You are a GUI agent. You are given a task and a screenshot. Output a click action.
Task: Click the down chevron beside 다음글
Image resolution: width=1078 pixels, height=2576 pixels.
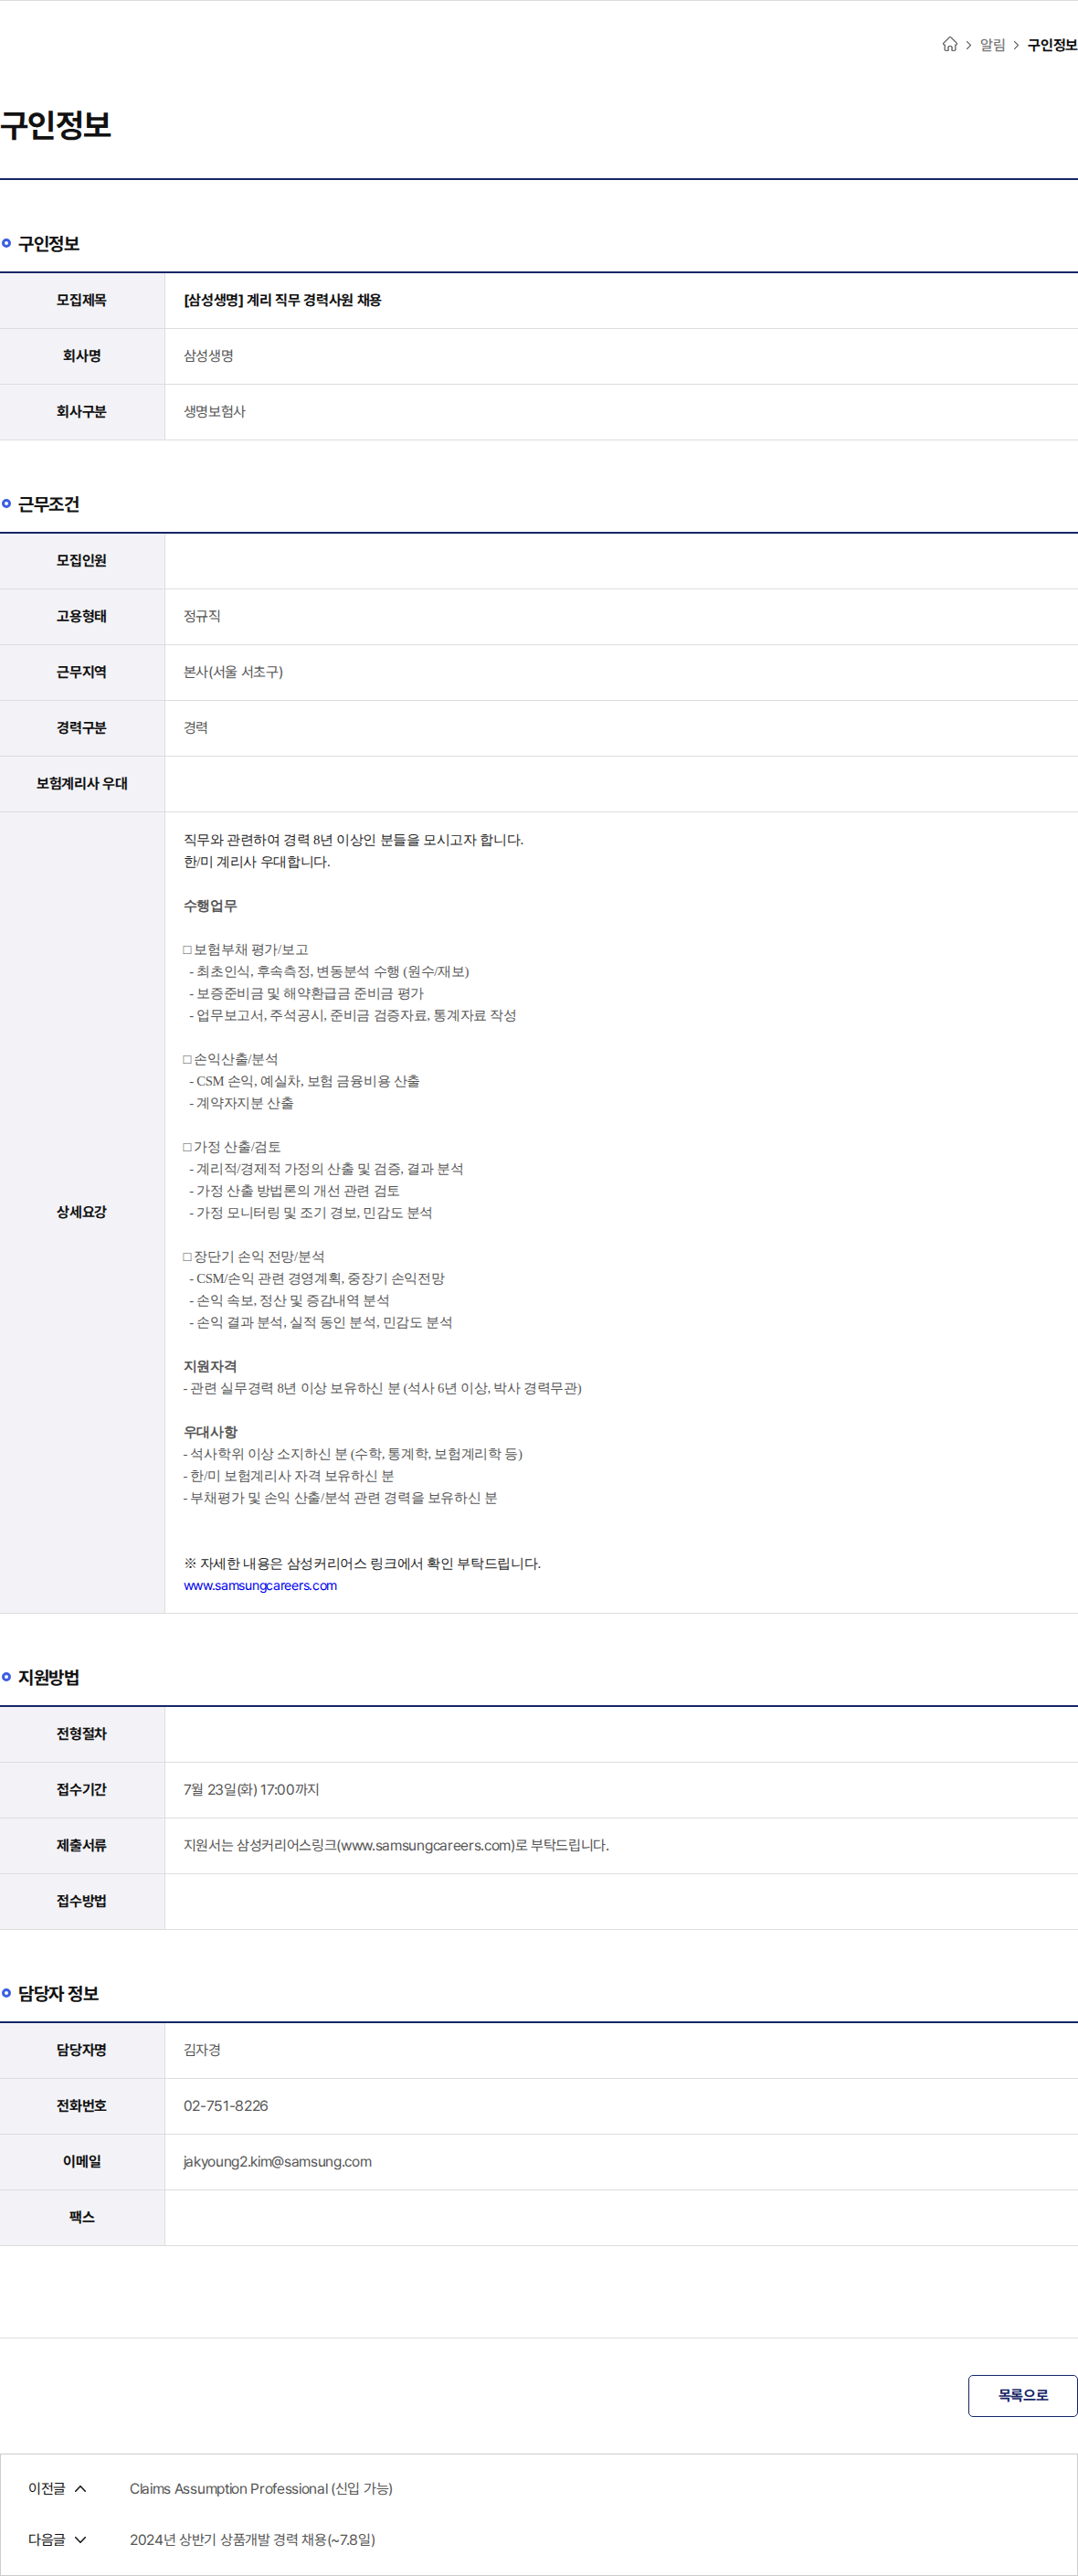point(81,2539)
